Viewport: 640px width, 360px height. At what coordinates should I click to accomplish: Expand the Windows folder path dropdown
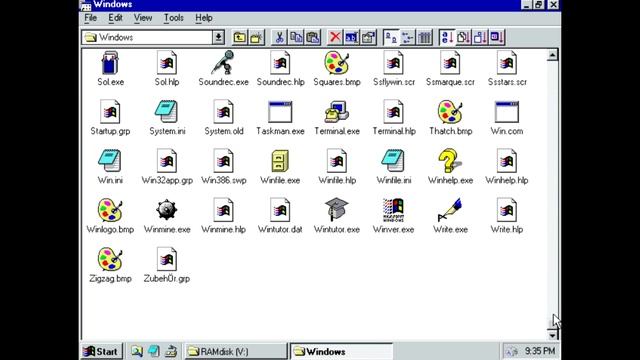(x=218, y=38)
